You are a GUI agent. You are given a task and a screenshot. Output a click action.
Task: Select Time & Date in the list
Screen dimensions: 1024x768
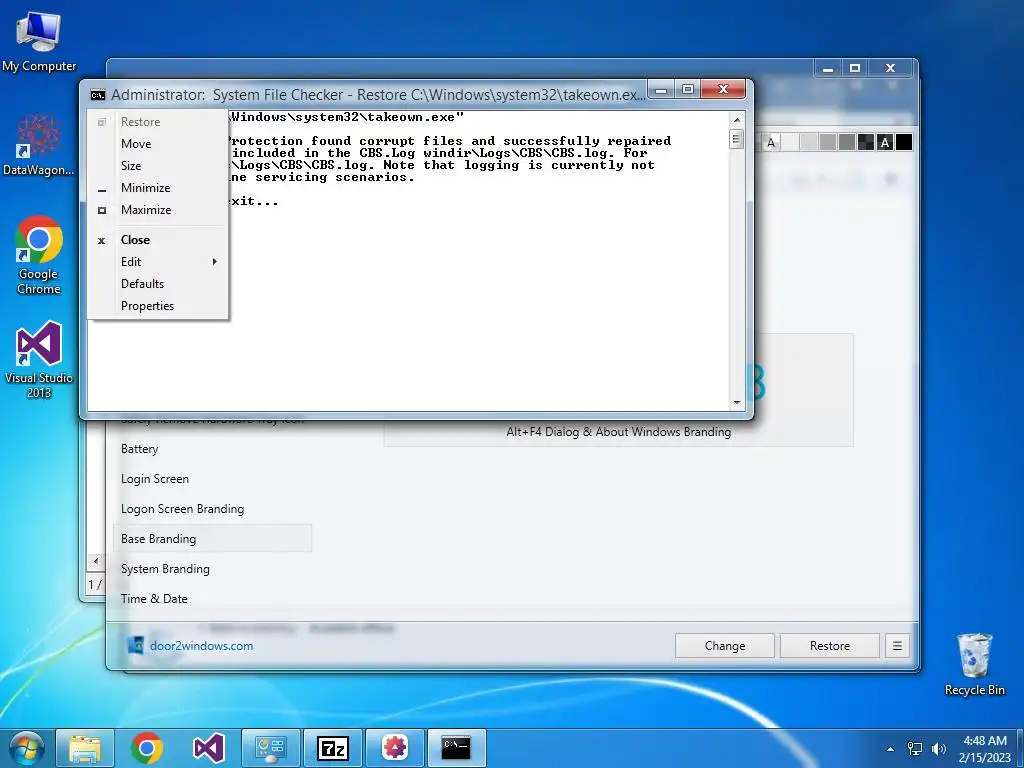(x=212, y=599)
